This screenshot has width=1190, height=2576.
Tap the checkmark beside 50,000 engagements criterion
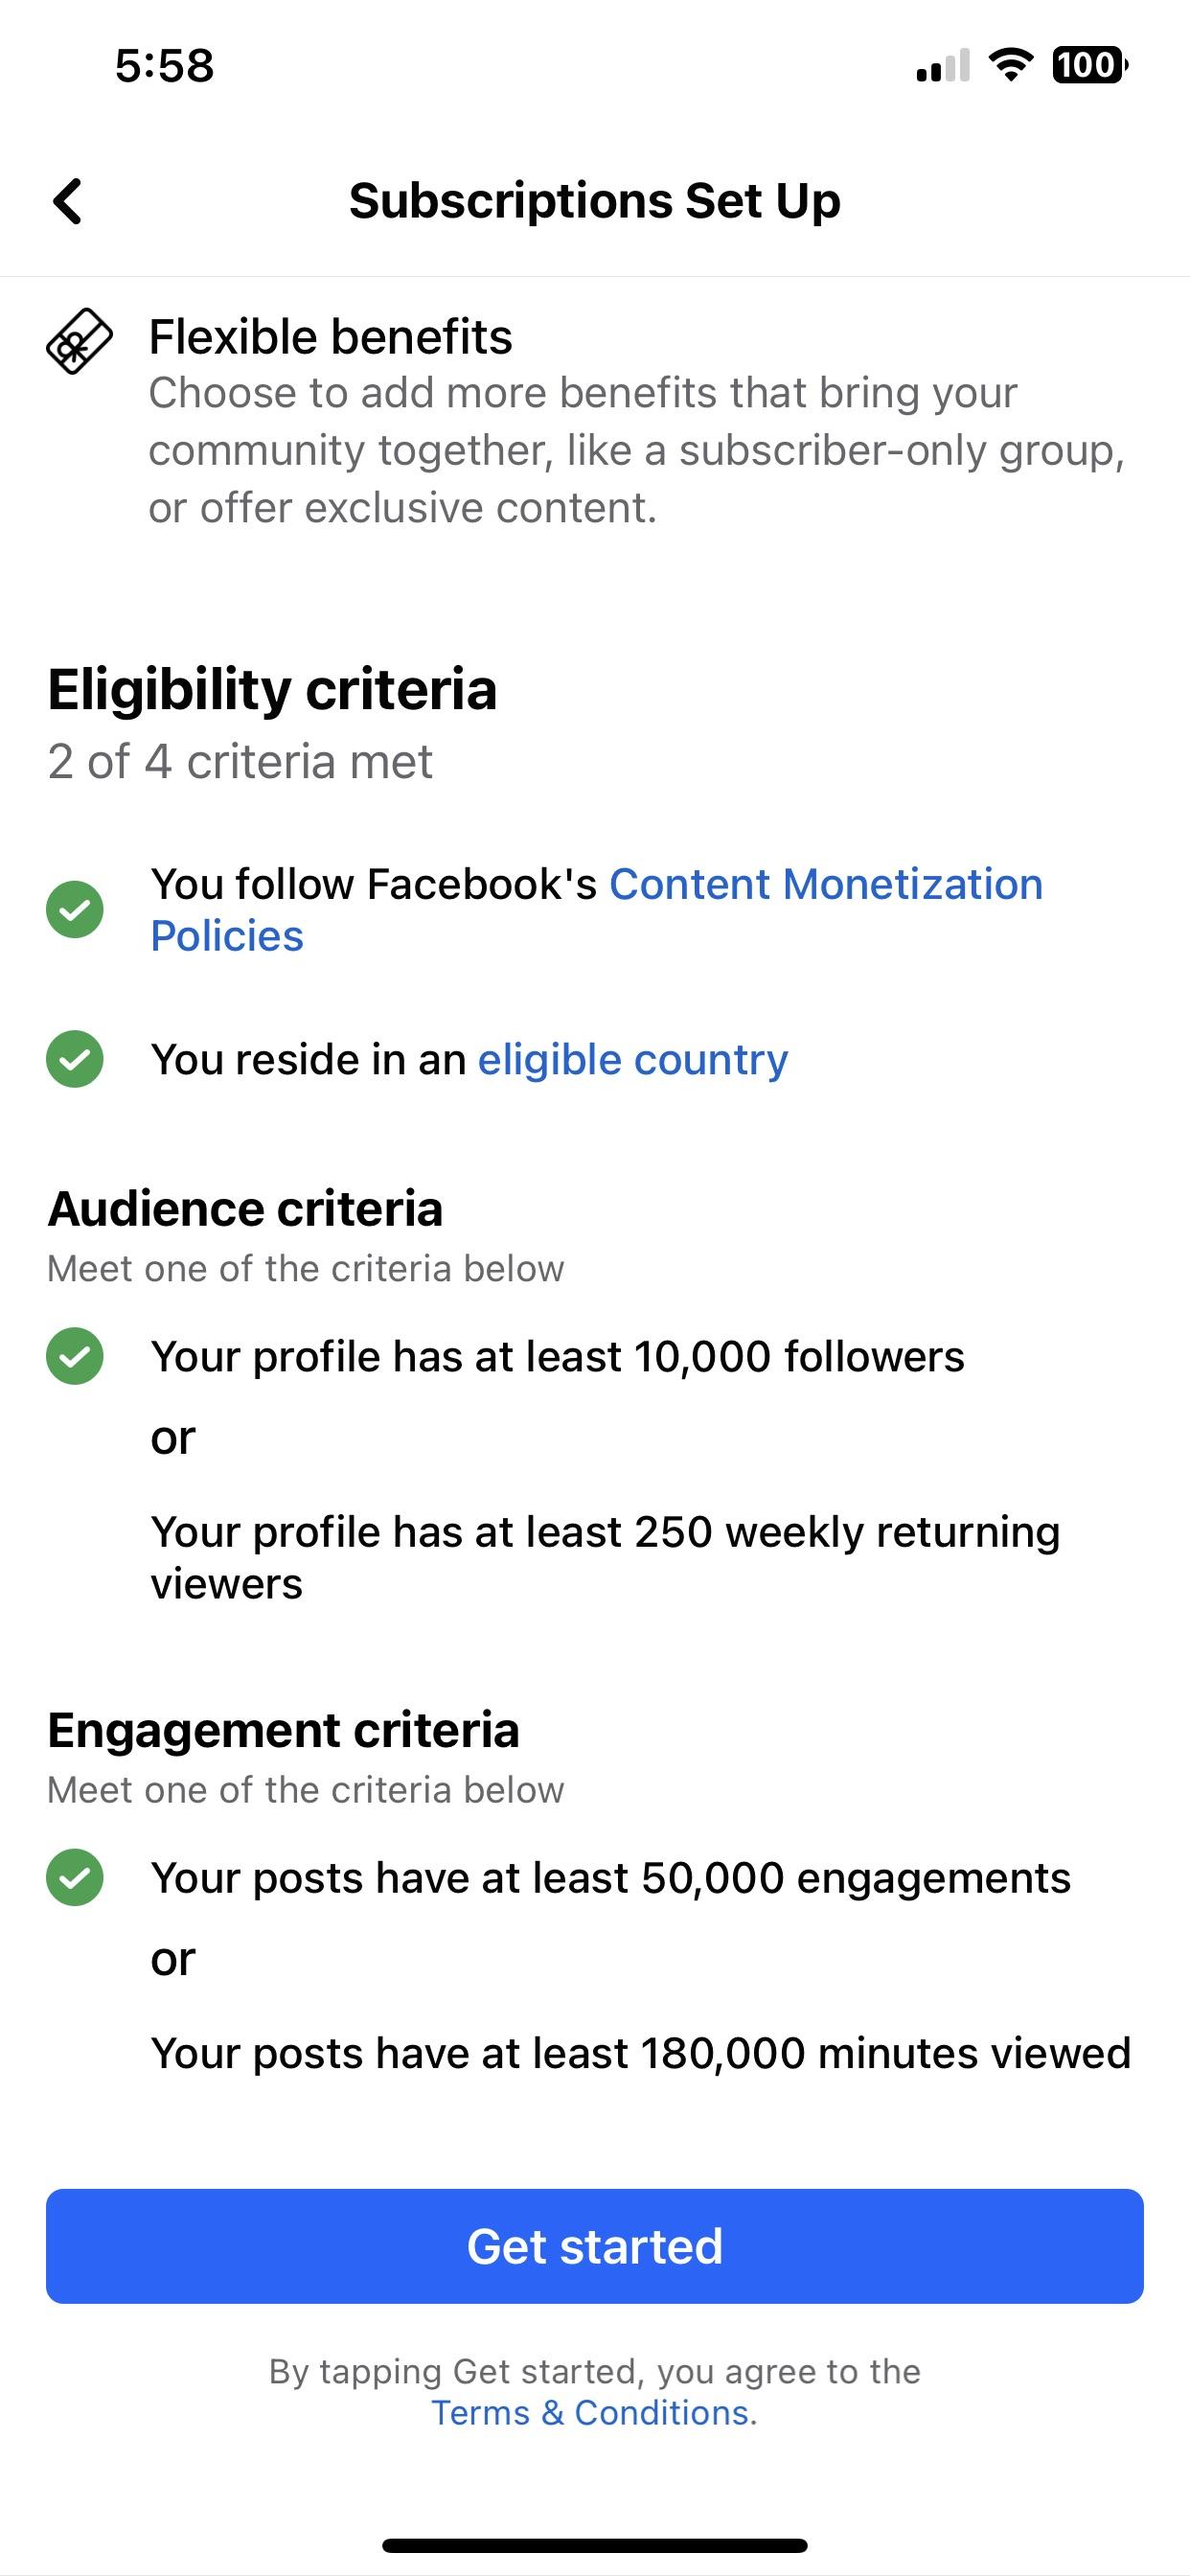tap(75, 1879)
